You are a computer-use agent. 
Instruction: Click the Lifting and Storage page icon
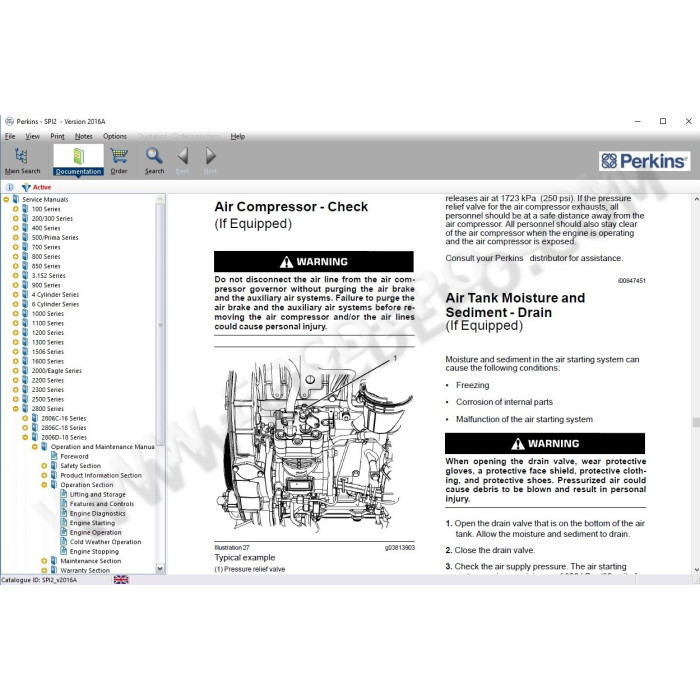click(x=63, y=494)
